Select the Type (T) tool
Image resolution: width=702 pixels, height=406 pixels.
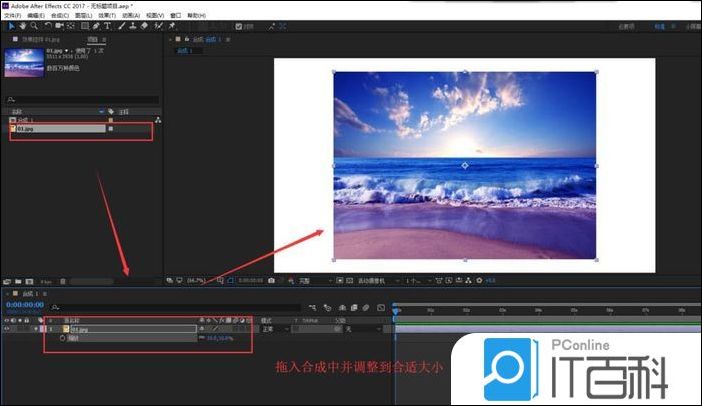pos(107,26)
